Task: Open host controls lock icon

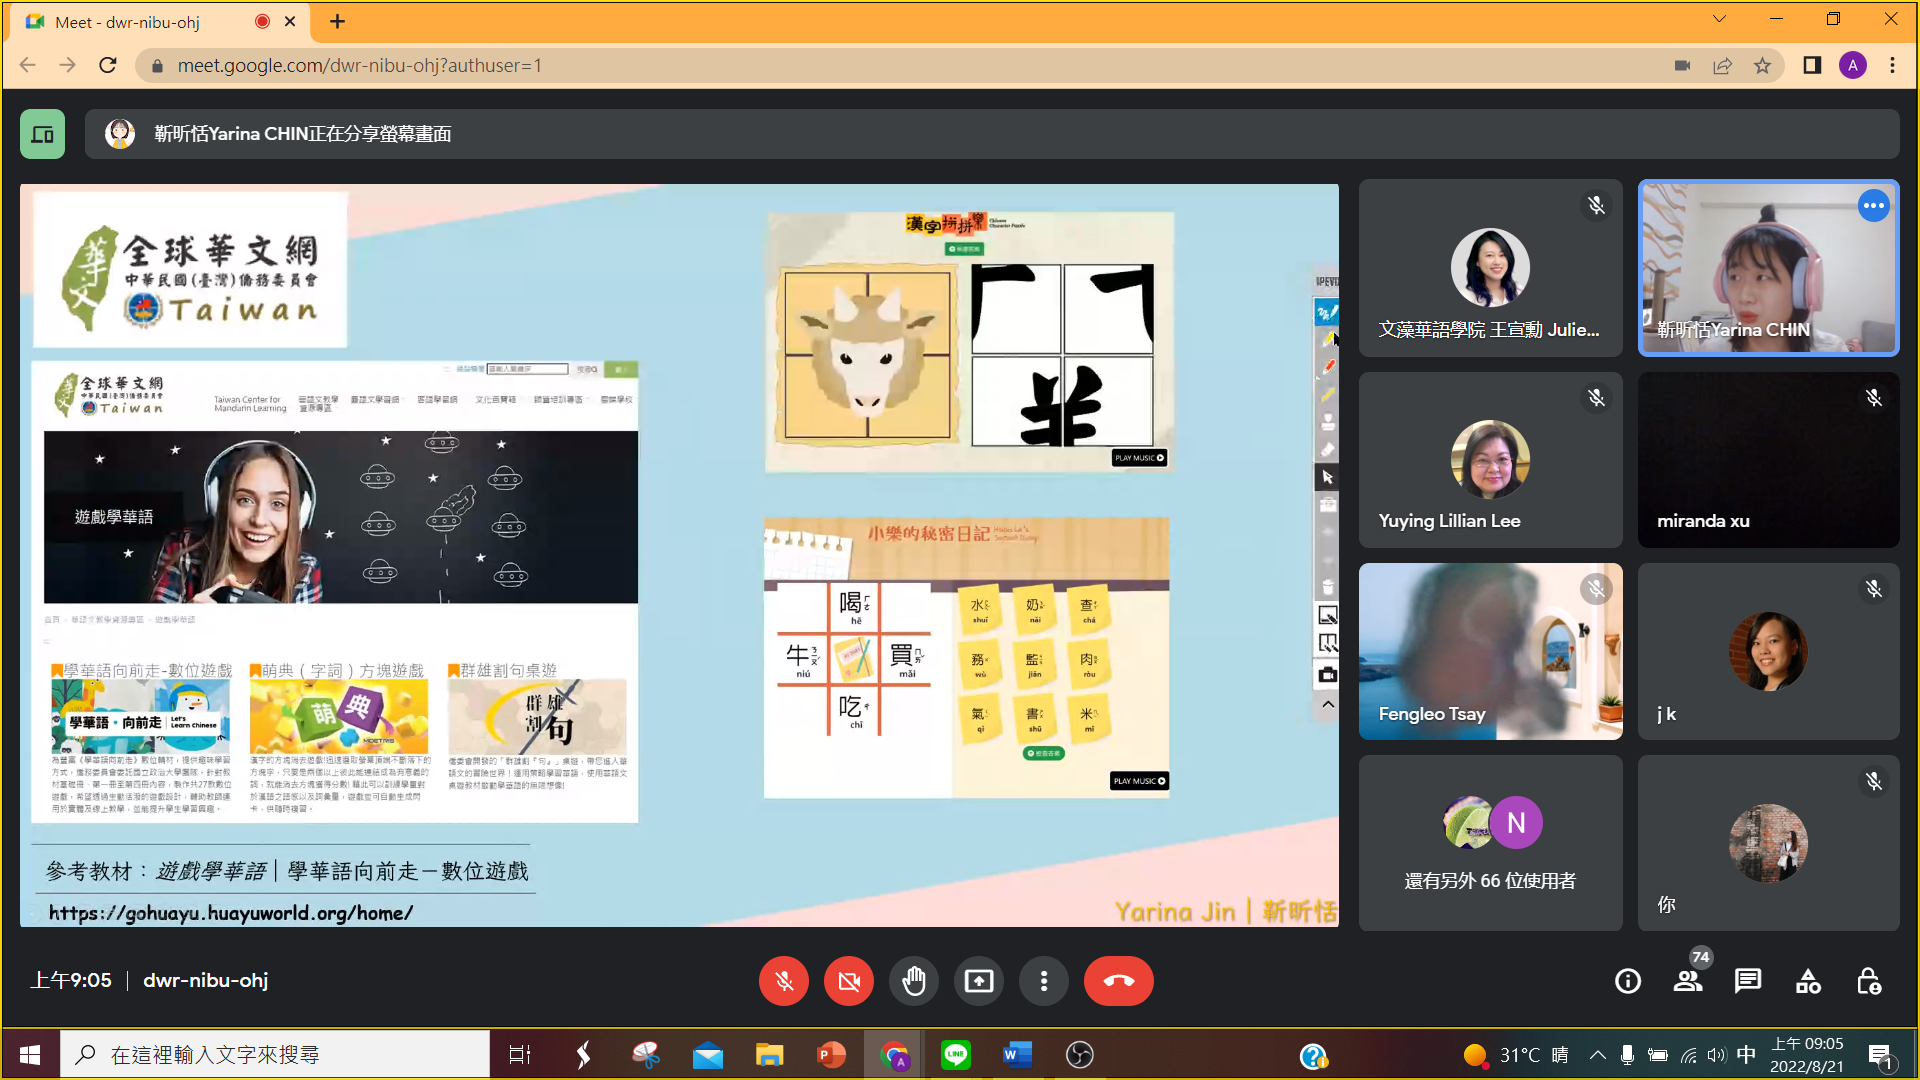Action: (x=1868, y=981)
